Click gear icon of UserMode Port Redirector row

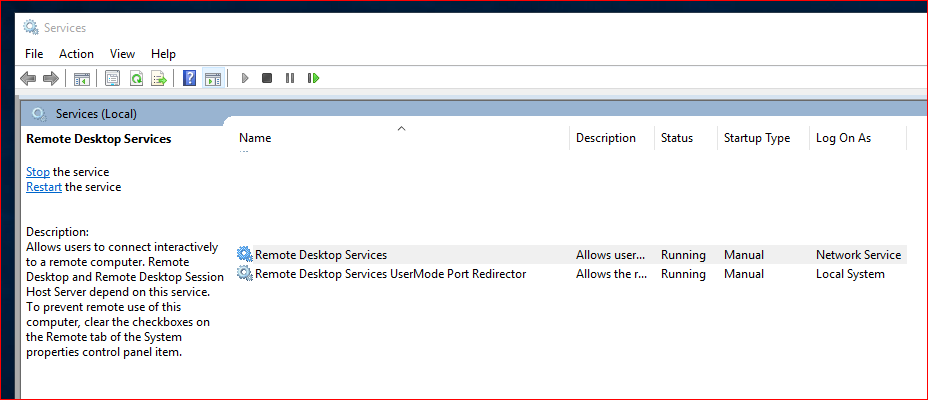click(x=244, y=273)
